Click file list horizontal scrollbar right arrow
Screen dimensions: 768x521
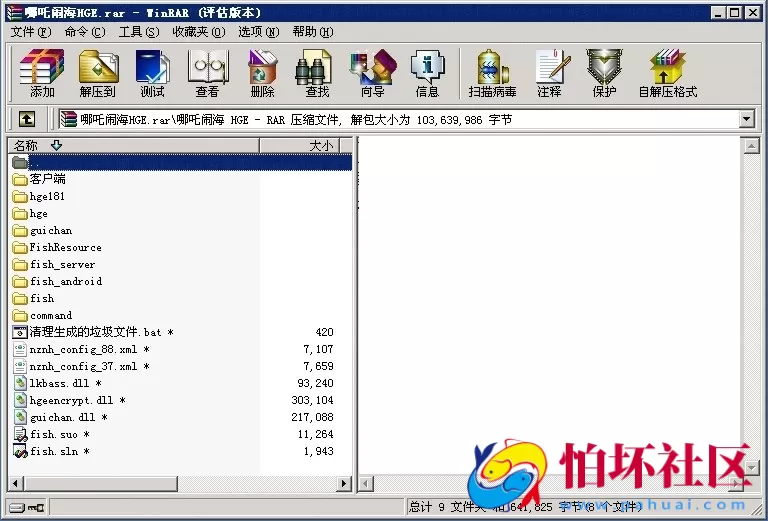[344, 484]
